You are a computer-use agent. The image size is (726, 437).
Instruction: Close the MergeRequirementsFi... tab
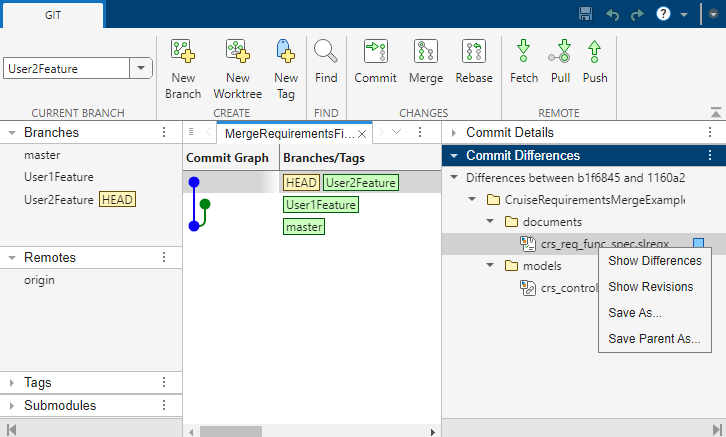point(363,133)
